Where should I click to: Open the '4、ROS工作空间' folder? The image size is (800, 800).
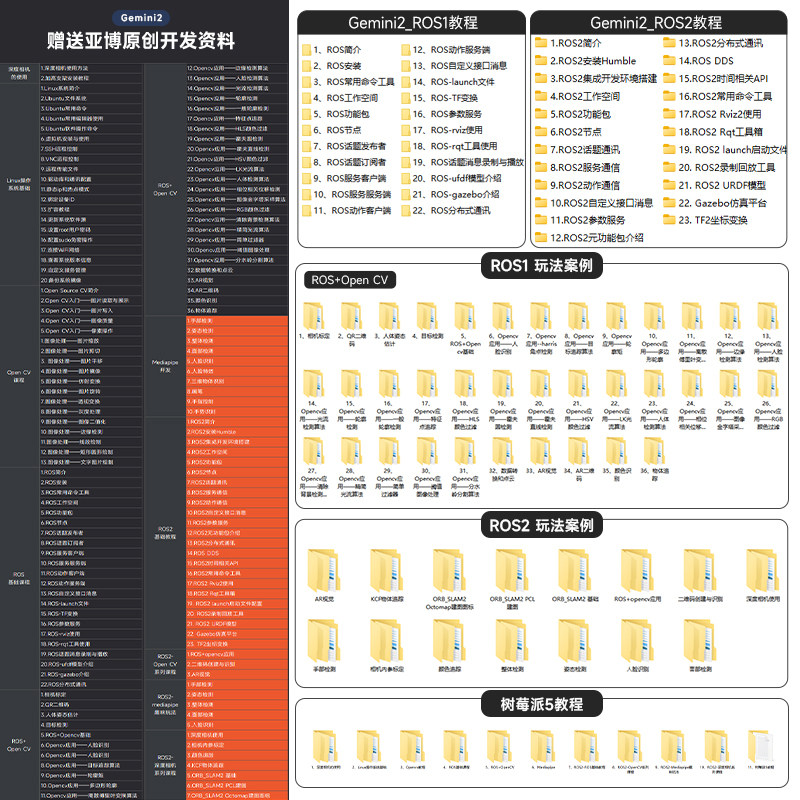click(x=340, y=97)
